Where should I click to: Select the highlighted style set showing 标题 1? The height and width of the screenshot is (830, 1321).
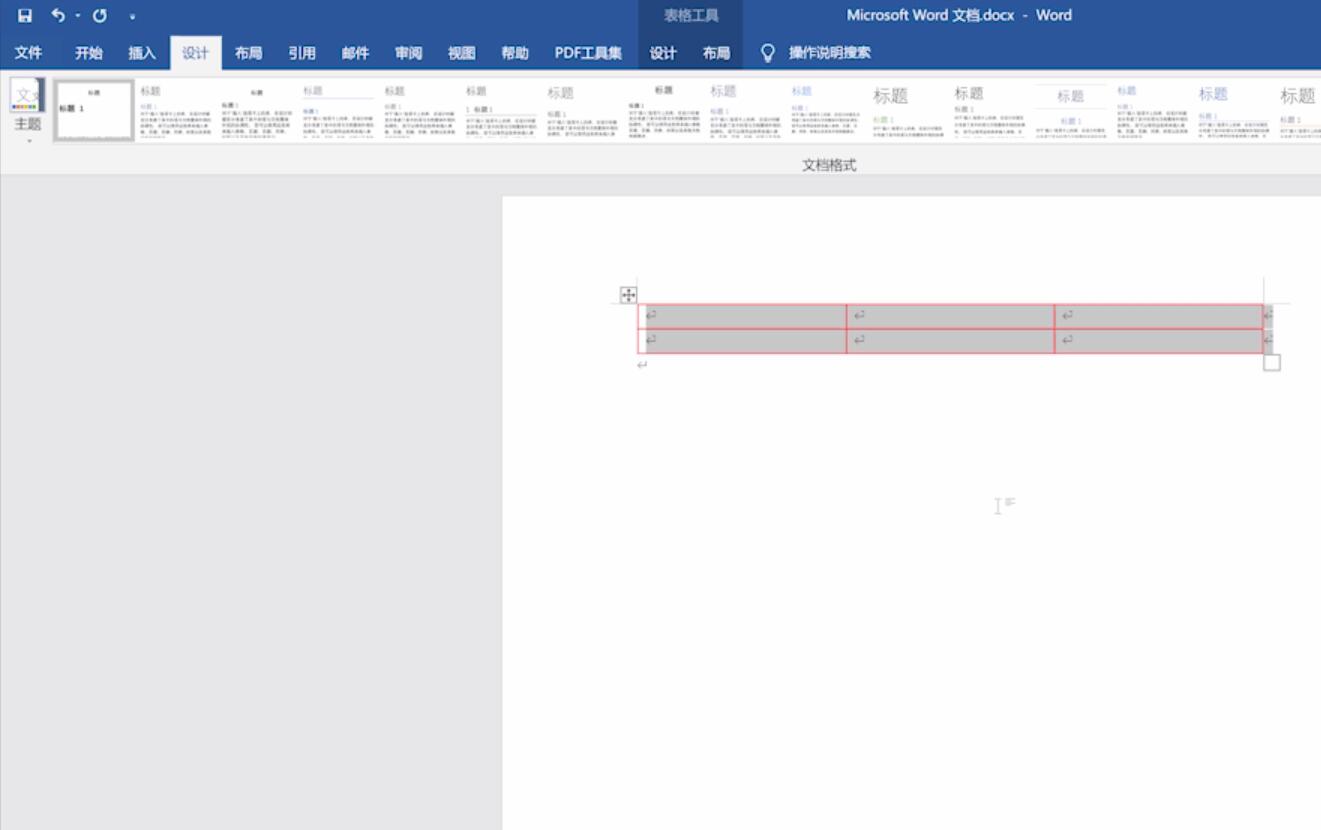(94, 111)
